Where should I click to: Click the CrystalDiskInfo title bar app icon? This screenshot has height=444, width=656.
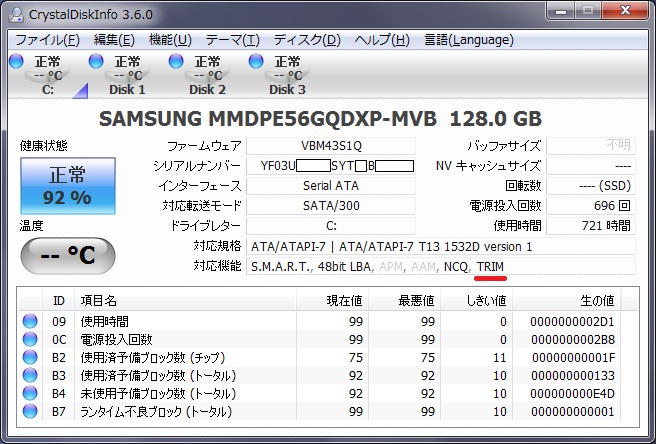pyautogui.click(x=16, y=15)
